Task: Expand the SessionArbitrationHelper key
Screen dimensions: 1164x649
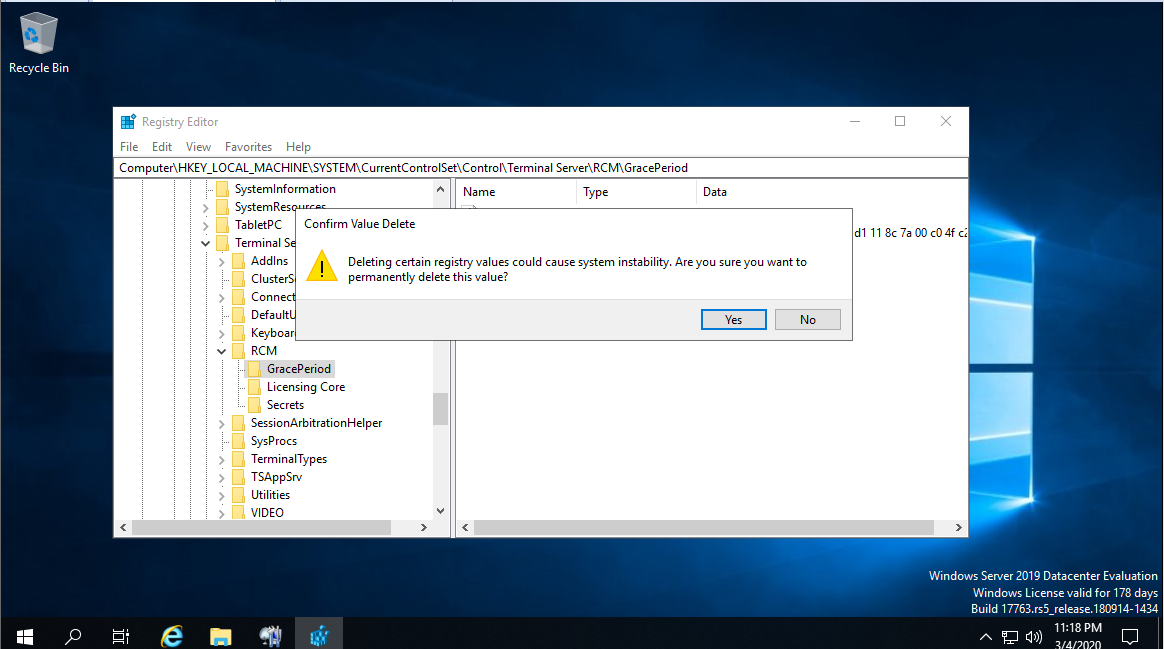Action: 221,423
